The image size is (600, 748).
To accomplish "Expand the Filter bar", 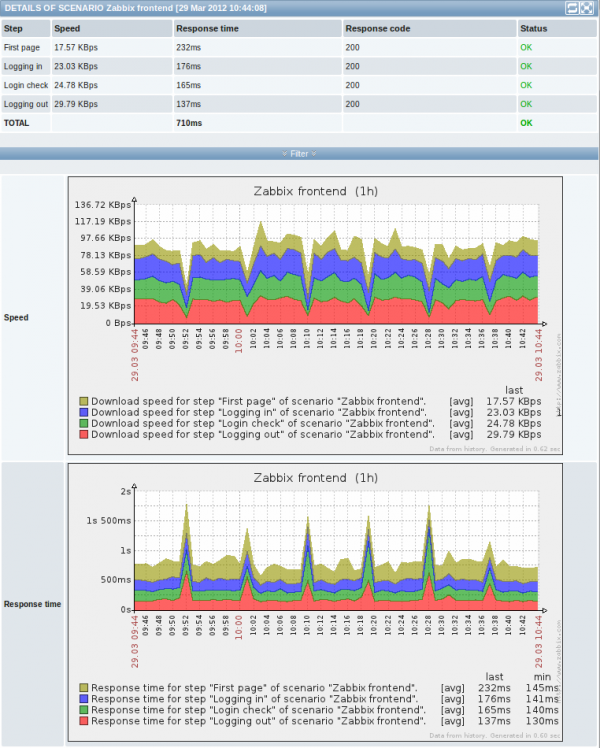I will [x=300, y=154].
